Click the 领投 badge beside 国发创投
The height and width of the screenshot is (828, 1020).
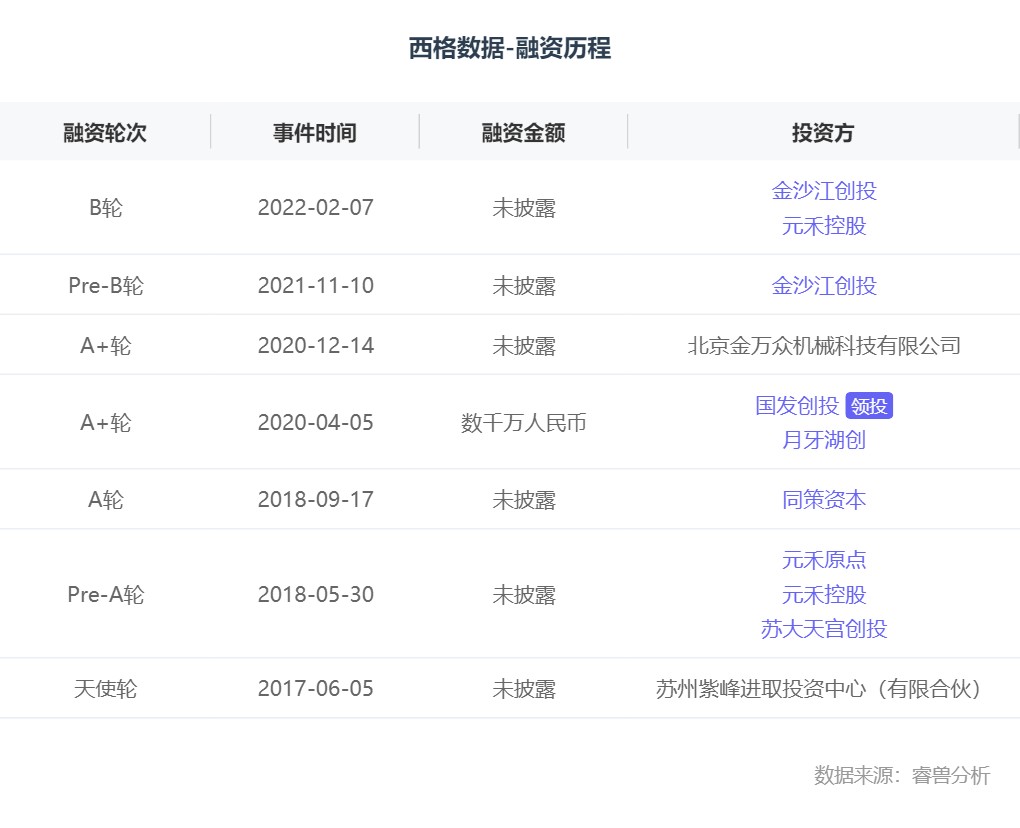point(869,406)
